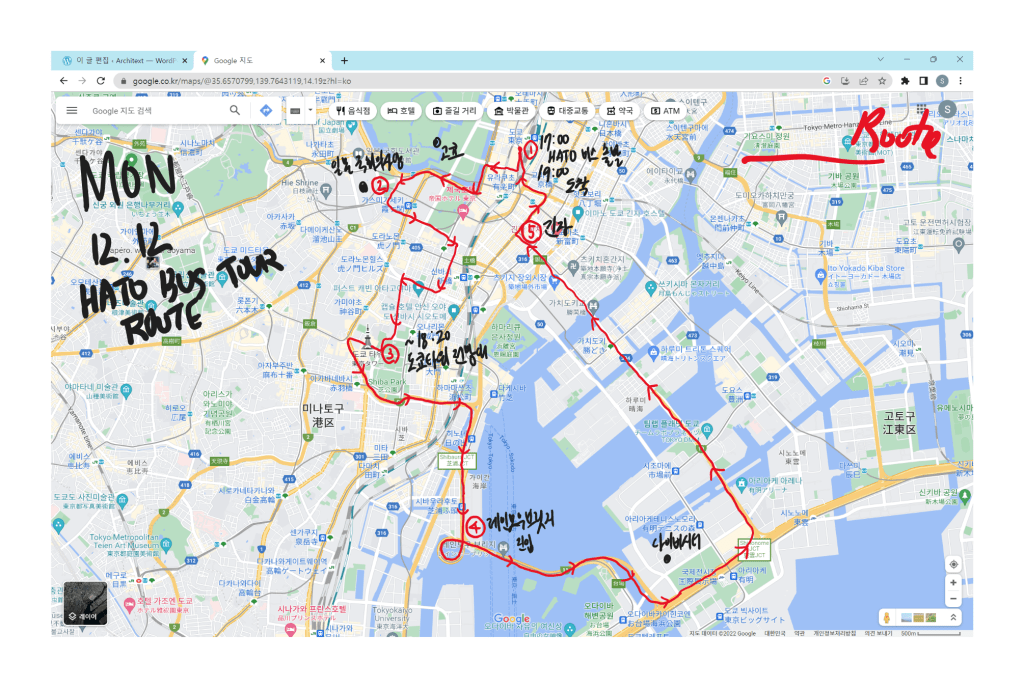Click the my location target button

pos(953,565)
